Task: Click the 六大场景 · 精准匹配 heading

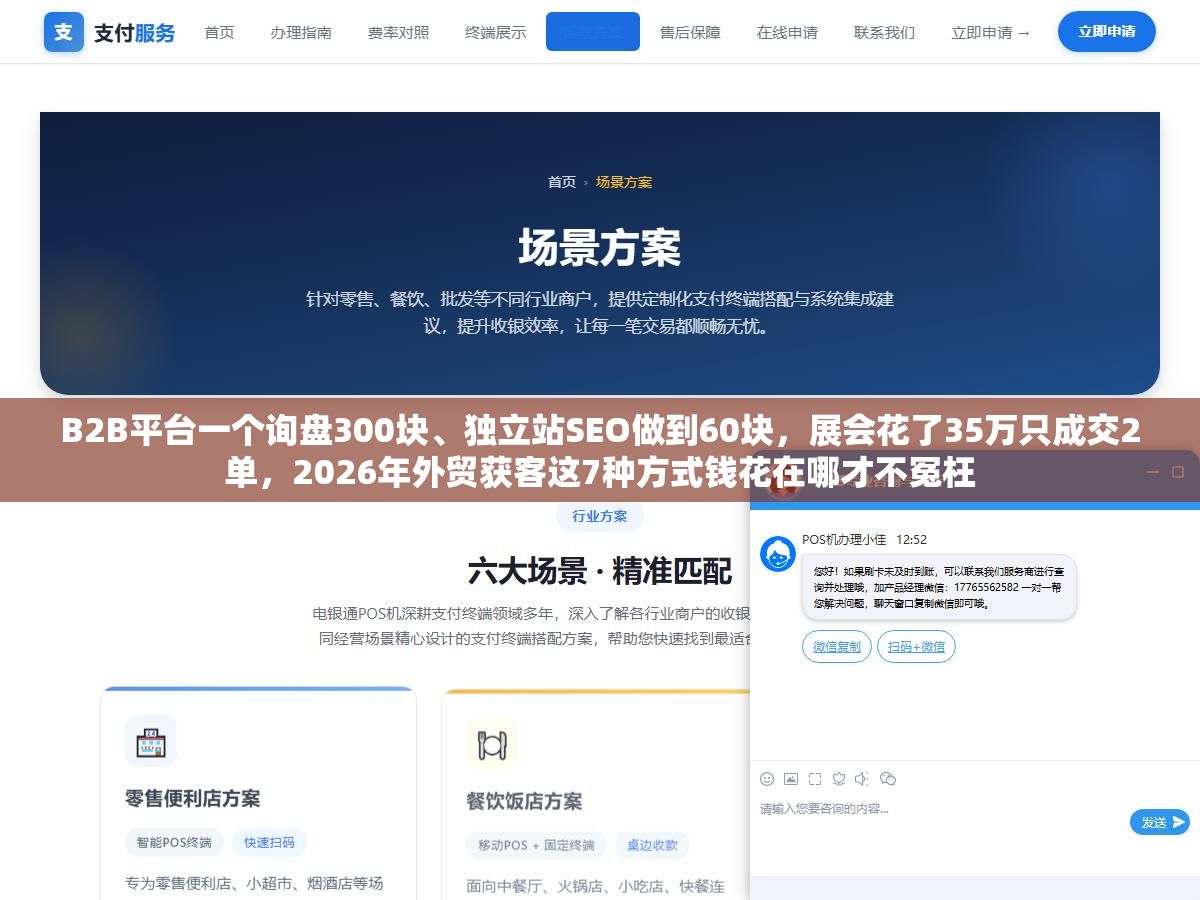Action: pos(600,572)
